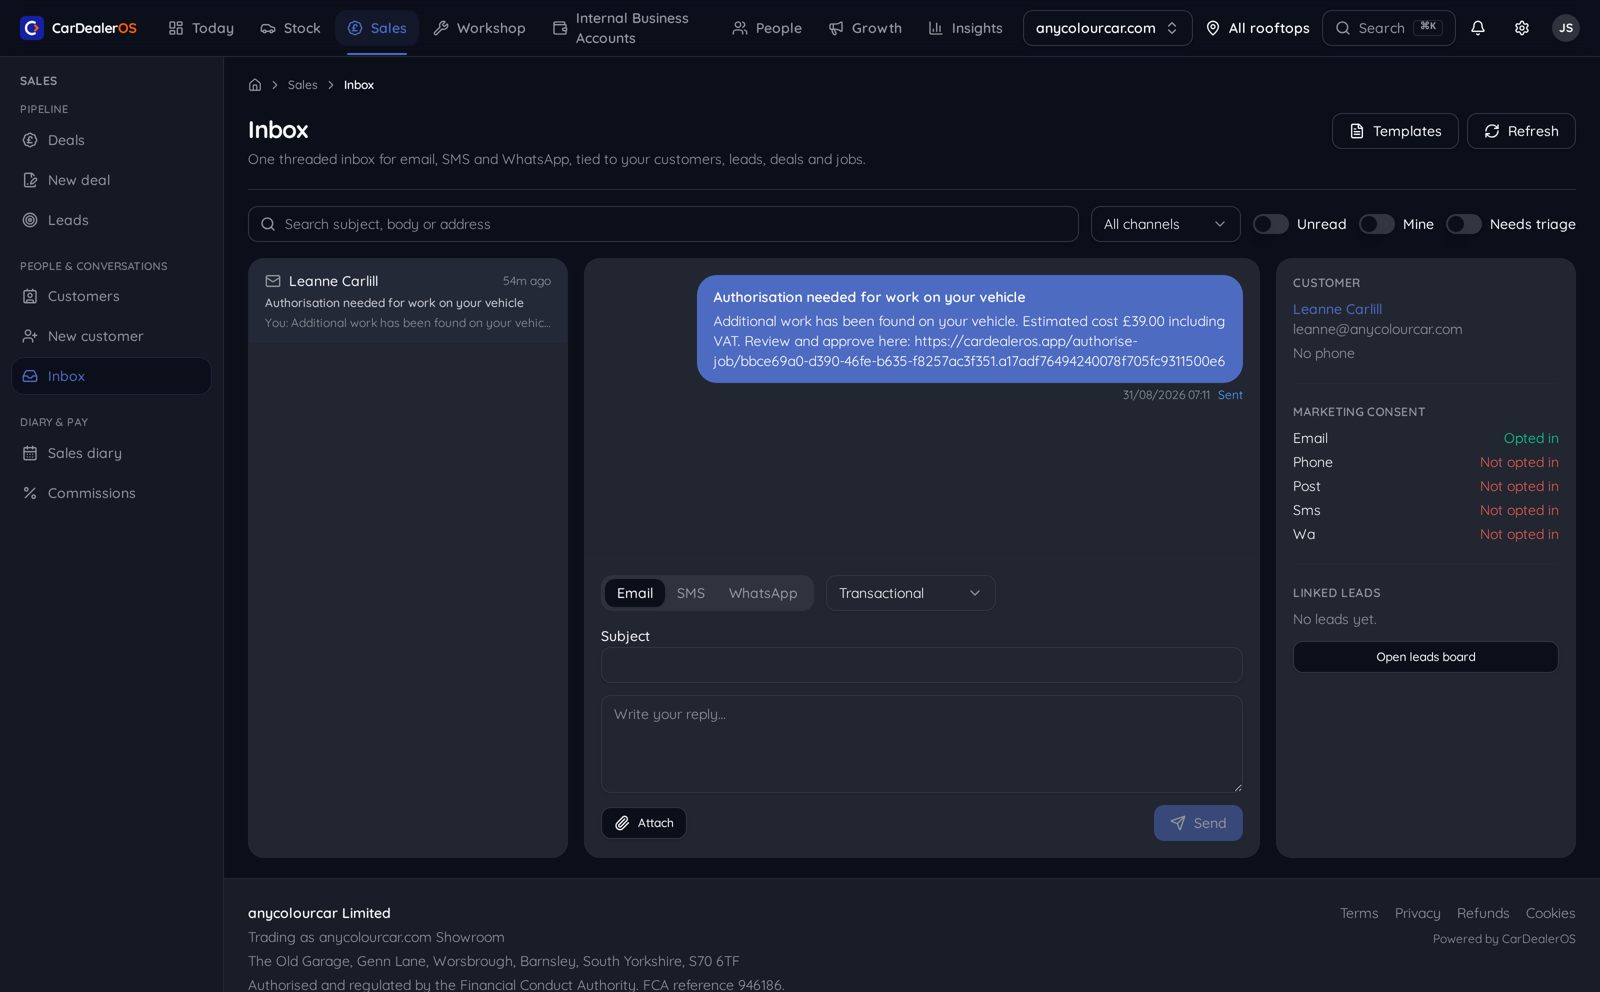Image resolution: width=1600 pixels, height=992 pixels.
Task: Open the JS user avatar menu
Action: (x=1565, y=28)
